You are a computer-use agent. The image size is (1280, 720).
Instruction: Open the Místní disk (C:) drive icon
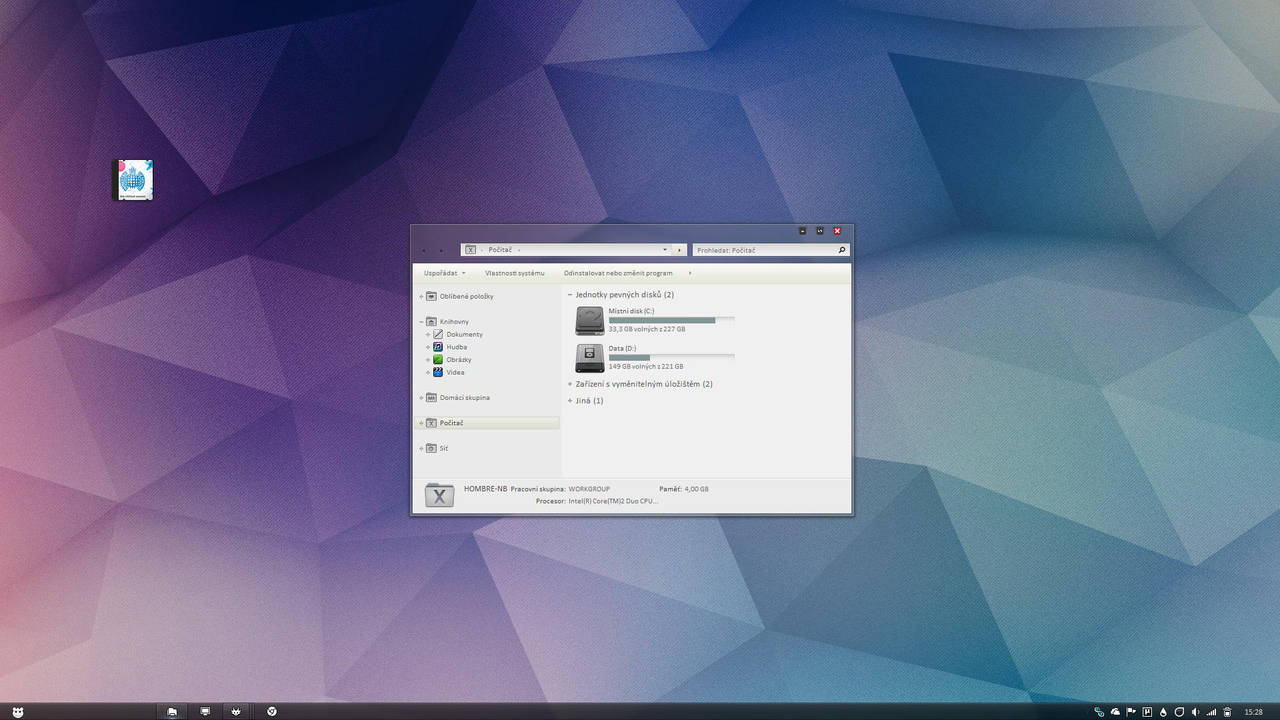point(590,320)
